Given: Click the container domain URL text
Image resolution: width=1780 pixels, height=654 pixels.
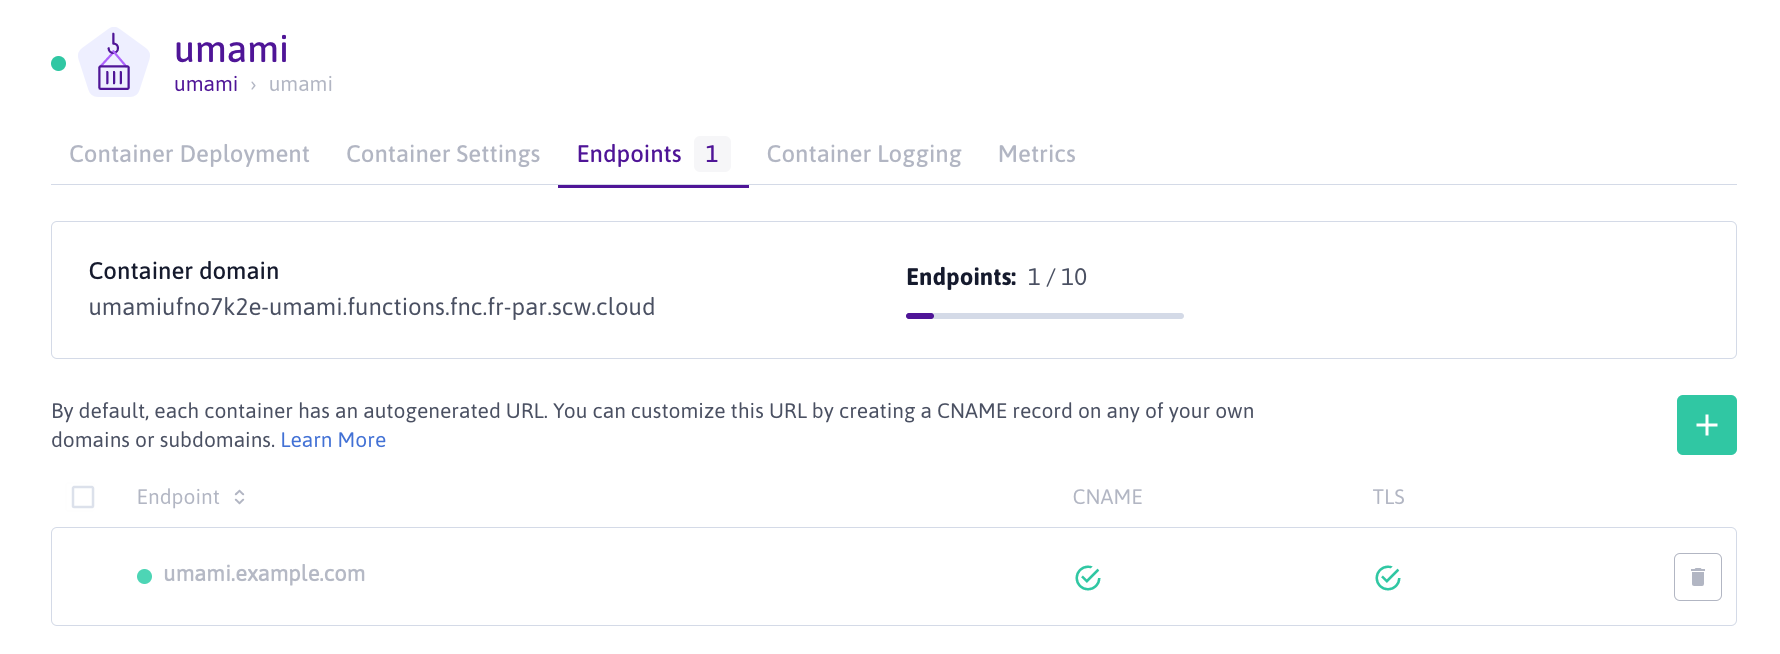Looking at the screenshot, I should point(372,307).
